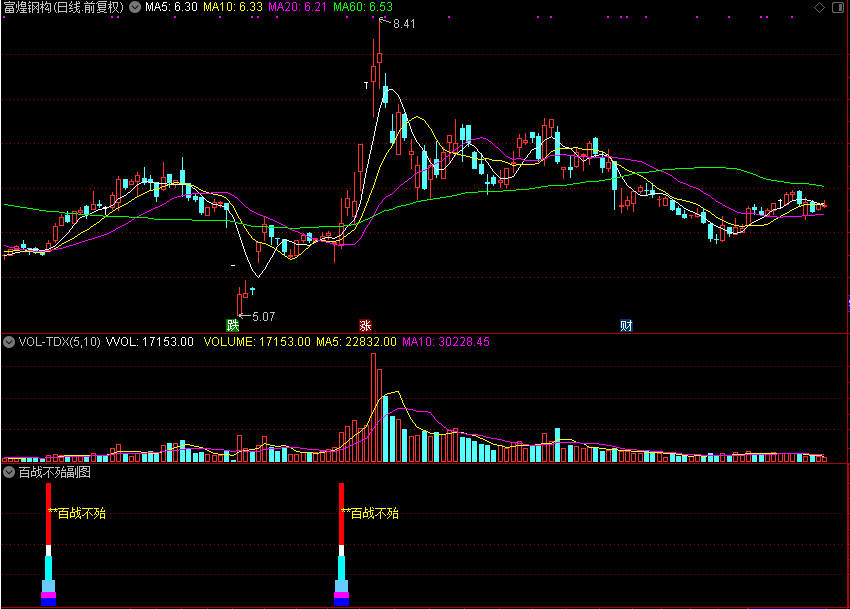The width and height of the screenshot is (850, 609).
Task: Toggle the side panel icon in the chart header
Action: tap(838, 7)
